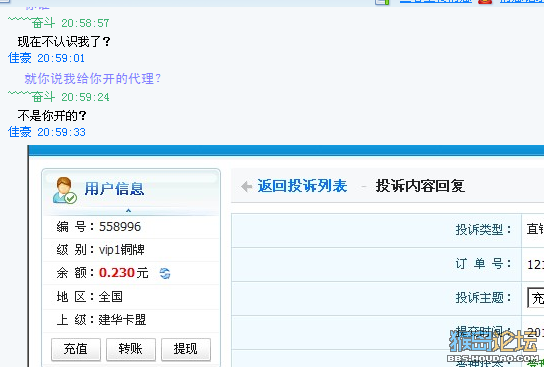The width and height of the screenshot is (544, 367).
Task: Refresh balance with the blue refresh icon
Action: point(165,273)
